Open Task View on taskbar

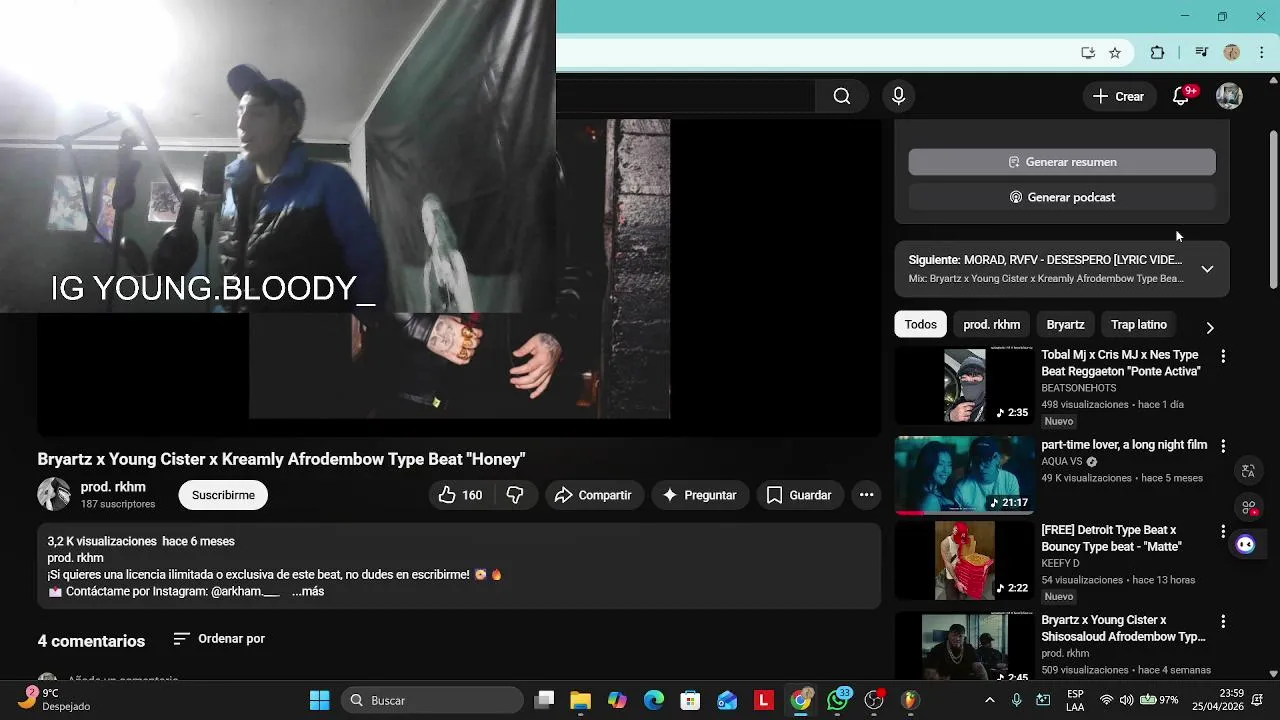coord(544,700)
